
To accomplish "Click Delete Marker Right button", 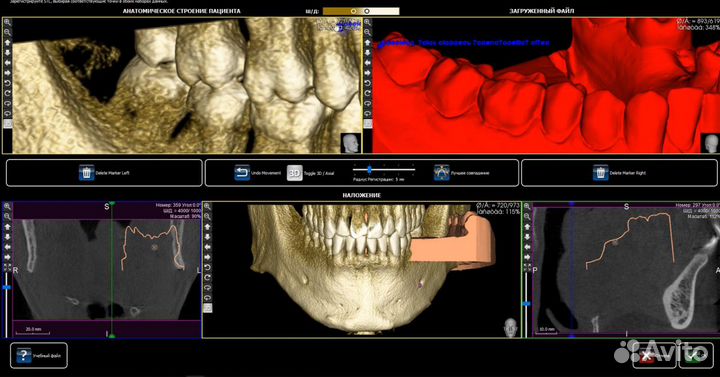I will click(x=619, y=173).
